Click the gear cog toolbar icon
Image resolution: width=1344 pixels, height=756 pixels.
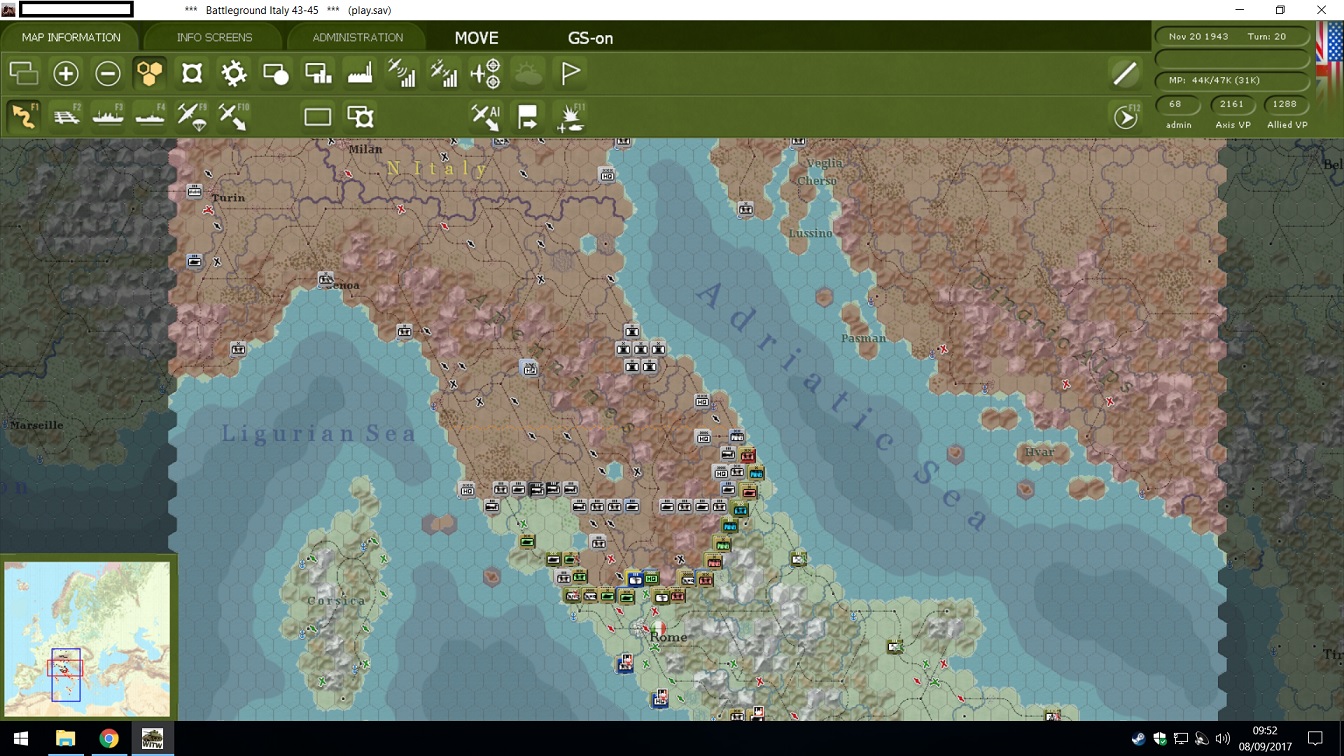pyautogui.click(x=234, y=73)
